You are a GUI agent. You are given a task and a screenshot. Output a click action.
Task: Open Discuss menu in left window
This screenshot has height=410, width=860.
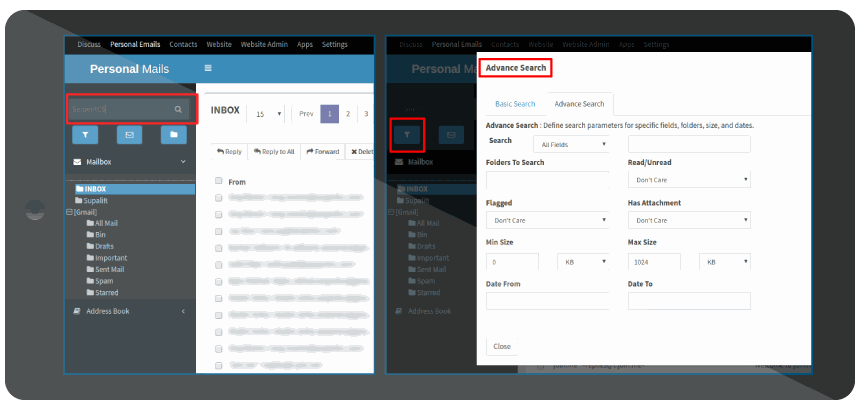click(89, 44)
